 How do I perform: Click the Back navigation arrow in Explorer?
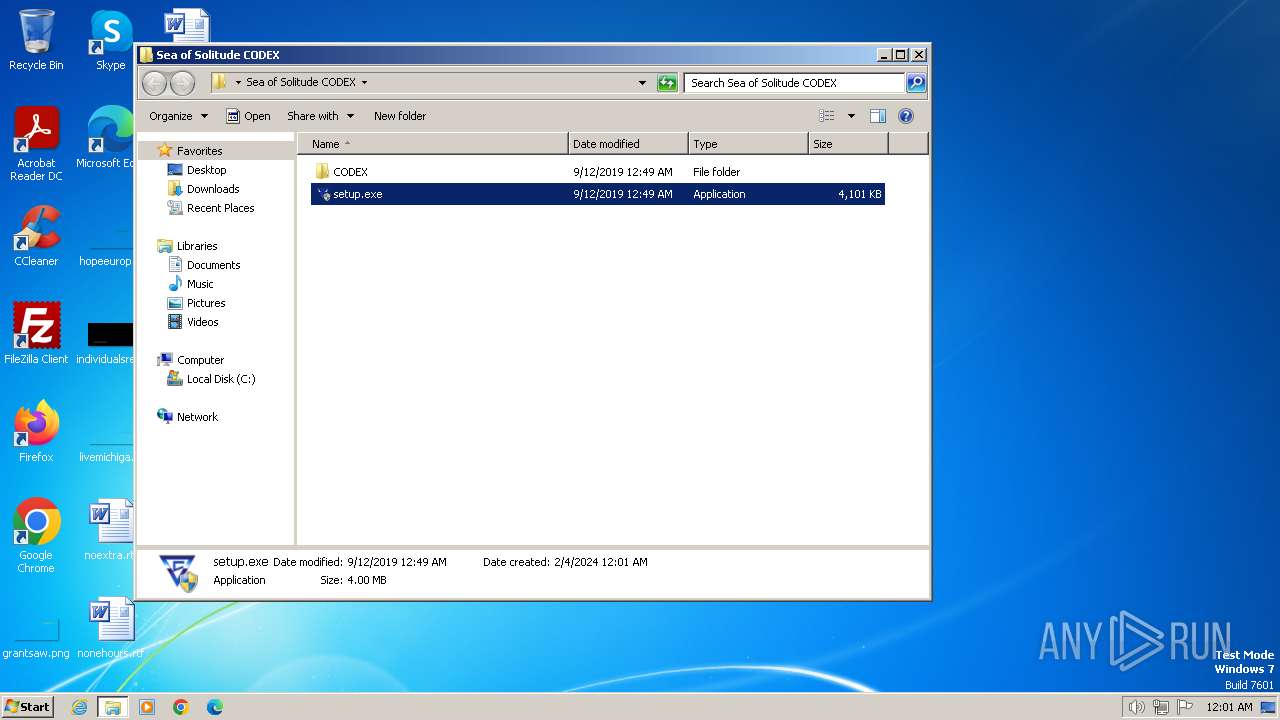pyautogui.click(x=154, y=83)
